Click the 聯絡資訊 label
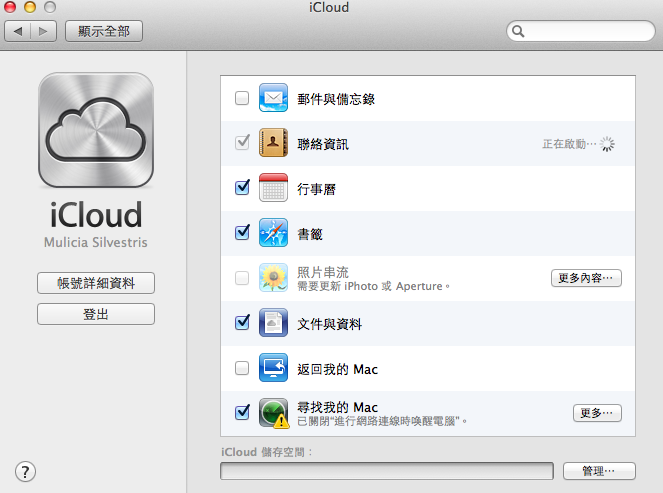663x493 pixels. (x=323, y=144)
